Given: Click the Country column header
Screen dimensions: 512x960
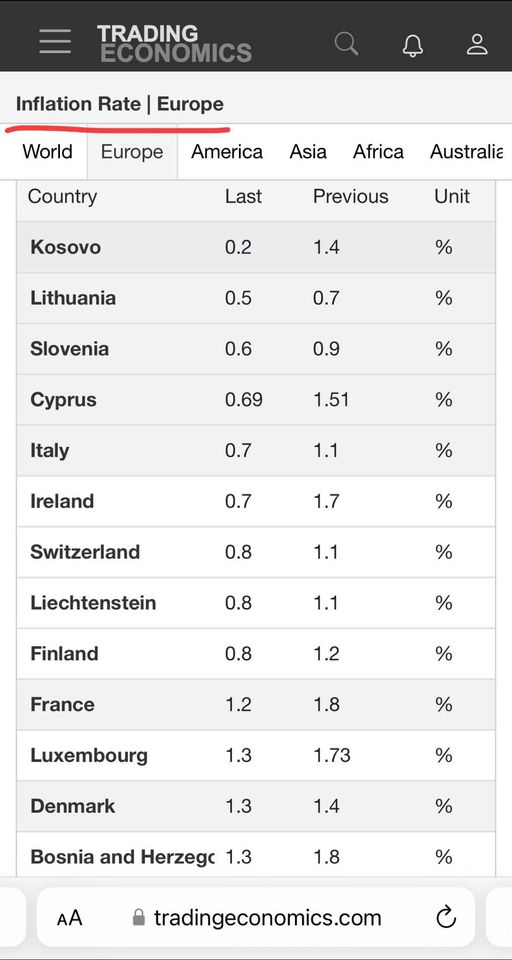Looking at the screenshot, I should [x=62, y=197].
